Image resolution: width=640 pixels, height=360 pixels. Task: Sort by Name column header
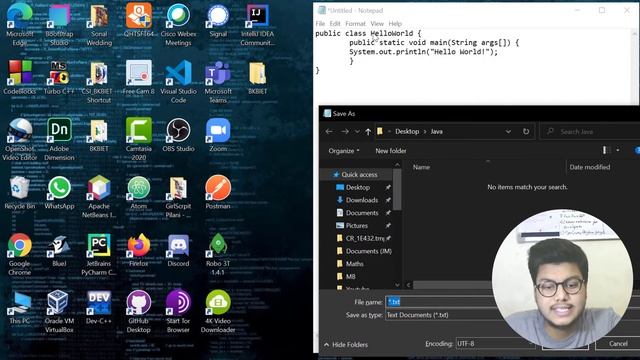coord(421,167)
